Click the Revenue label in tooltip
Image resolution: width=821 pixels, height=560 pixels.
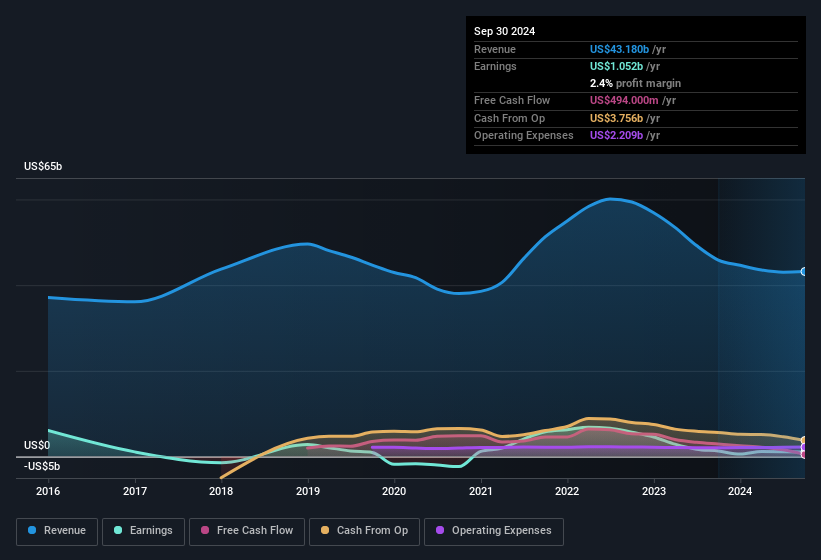495,49
